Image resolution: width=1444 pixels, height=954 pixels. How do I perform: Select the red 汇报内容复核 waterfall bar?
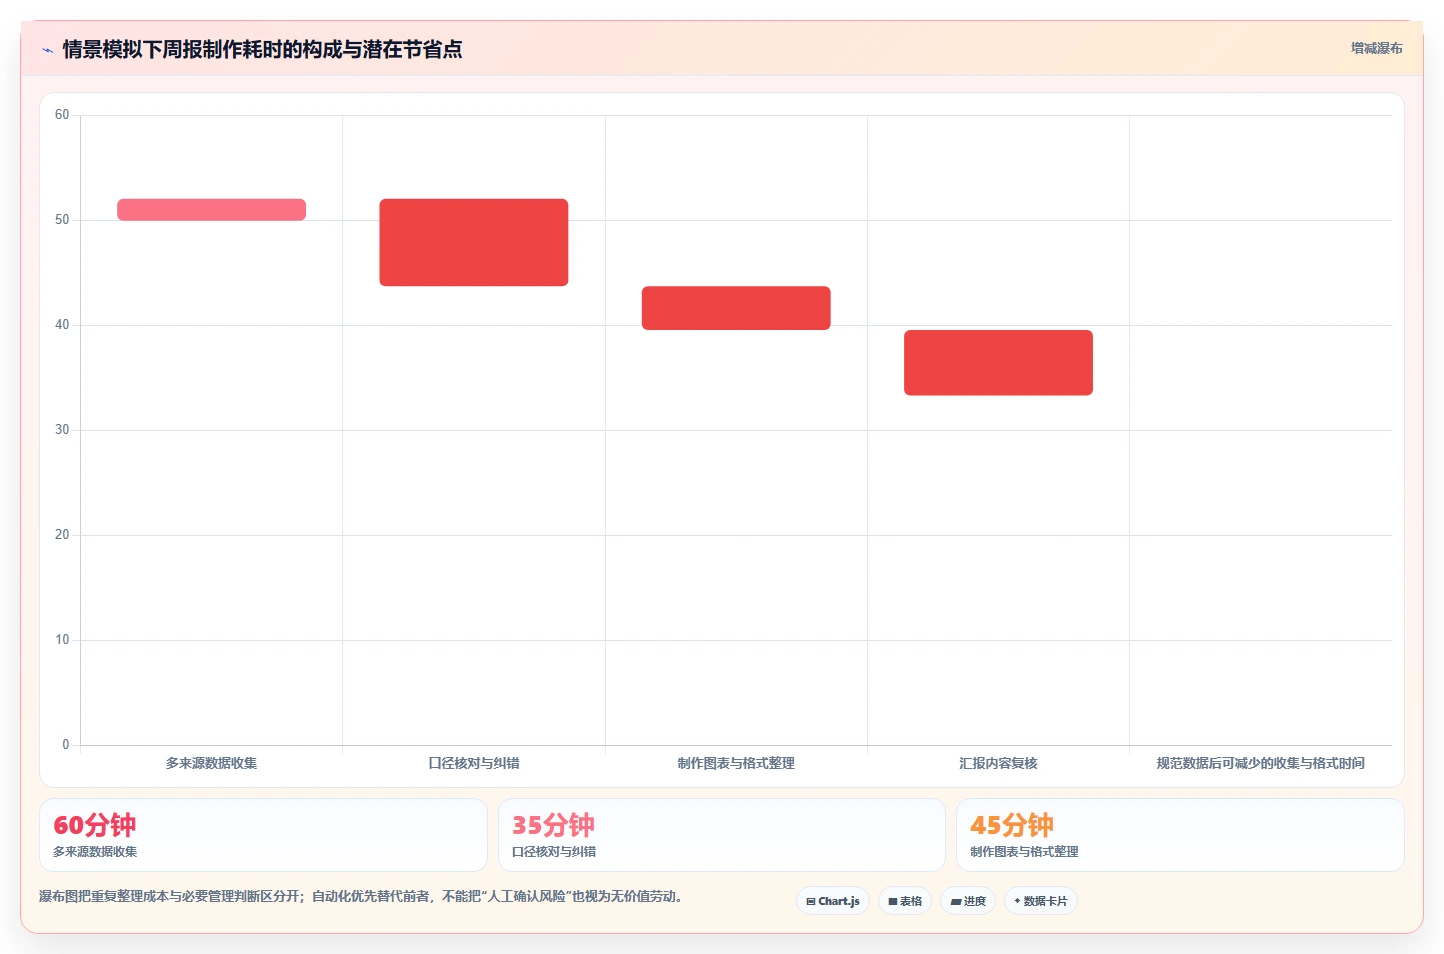[x=998, y=362]
